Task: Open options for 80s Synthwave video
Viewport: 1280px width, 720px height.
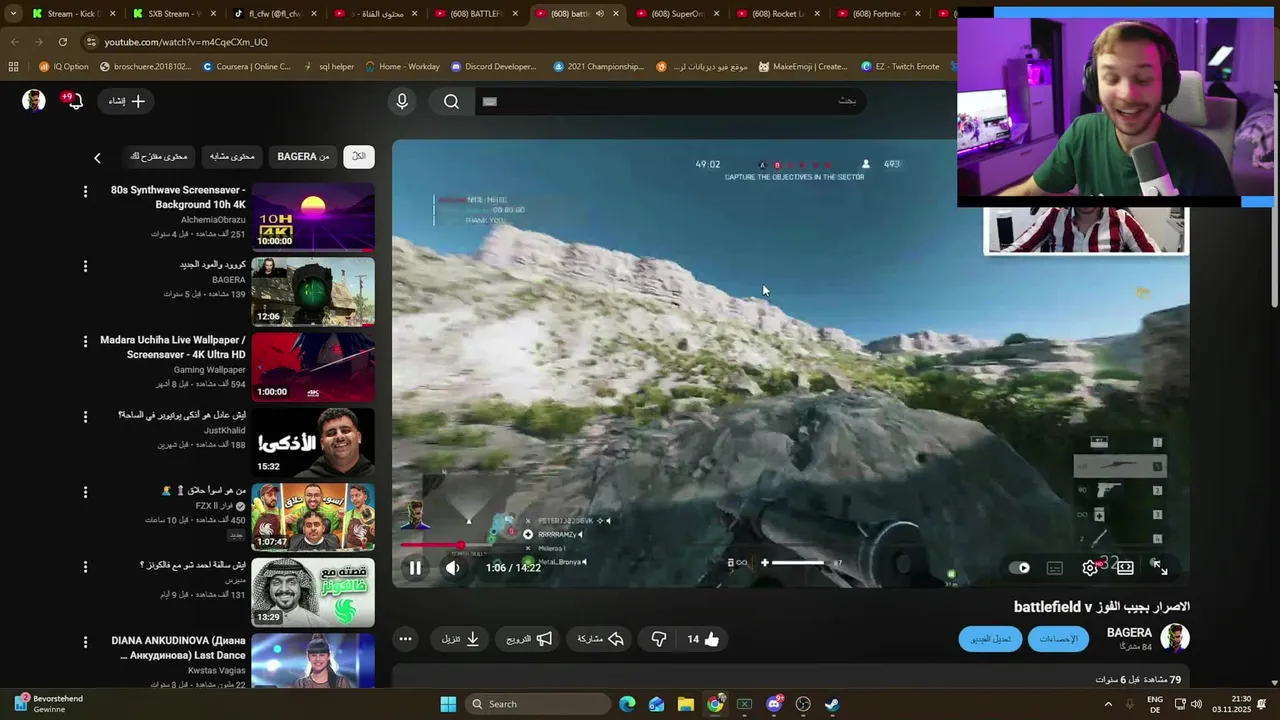Action: (x=85, y=191)
